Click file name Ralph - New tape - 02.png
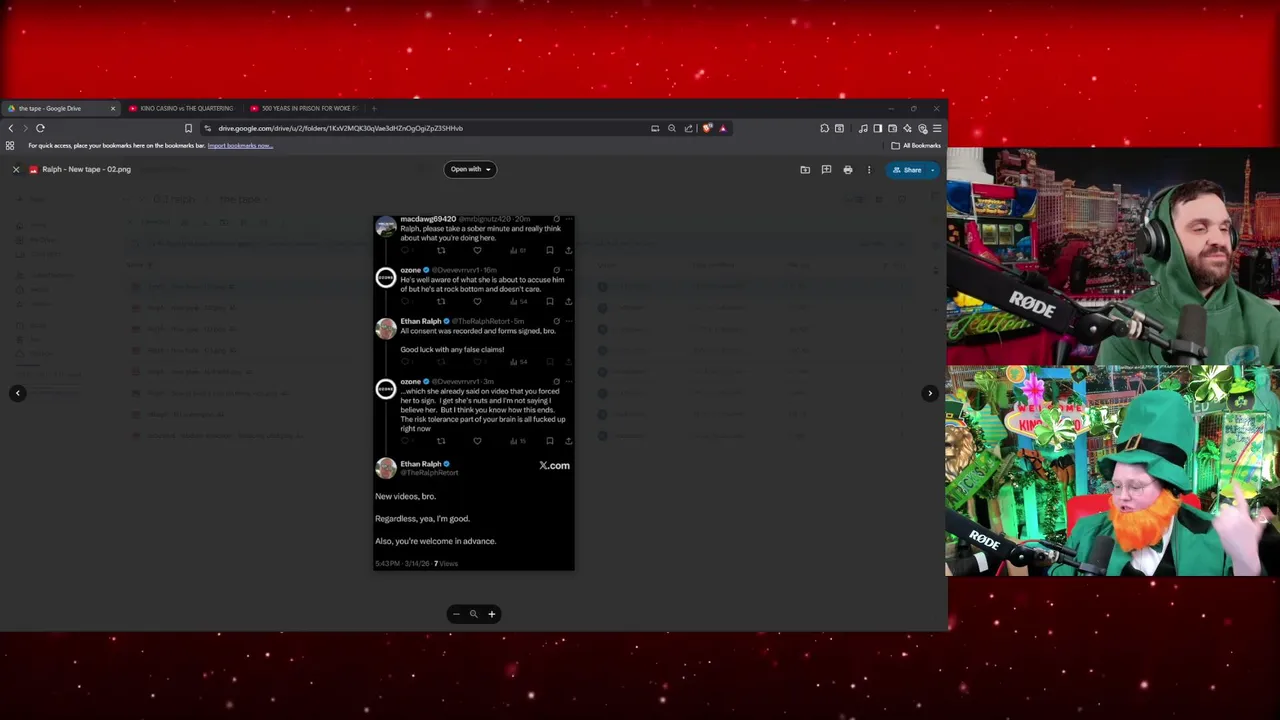Viewport: 1280px width, 720px height. tap(86, 170)
